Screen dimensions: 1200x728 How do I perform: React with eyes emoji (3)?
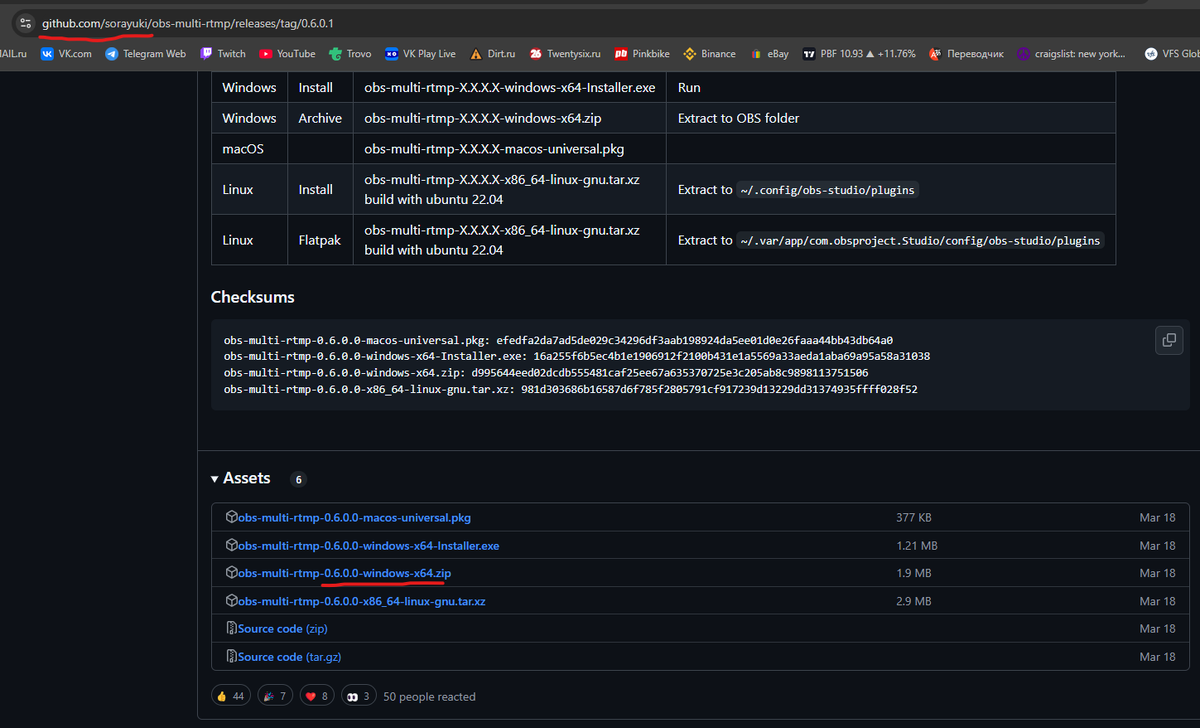tap(359, 696)
